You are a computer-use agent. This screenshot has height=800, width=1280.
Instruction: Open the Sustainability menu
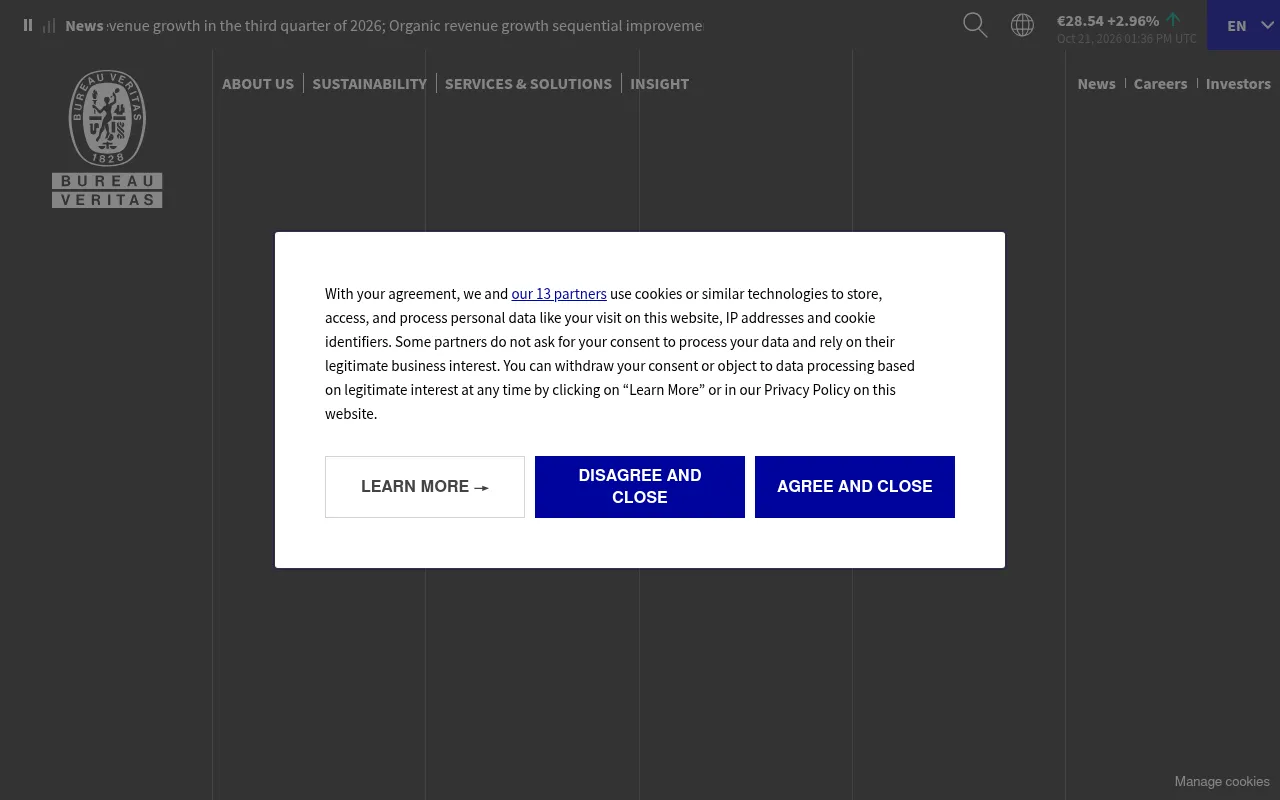click(369, 83)
